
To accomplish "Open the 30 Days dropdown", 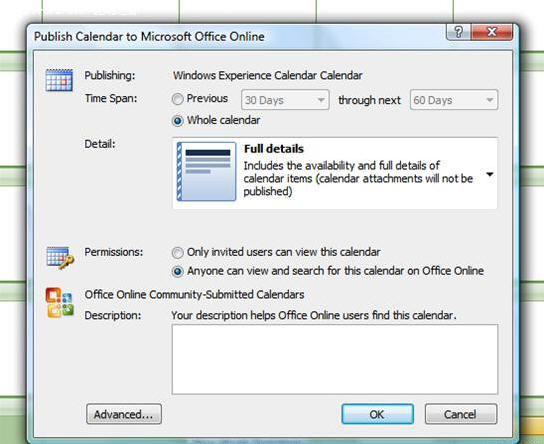I will [x=285, y=100].
